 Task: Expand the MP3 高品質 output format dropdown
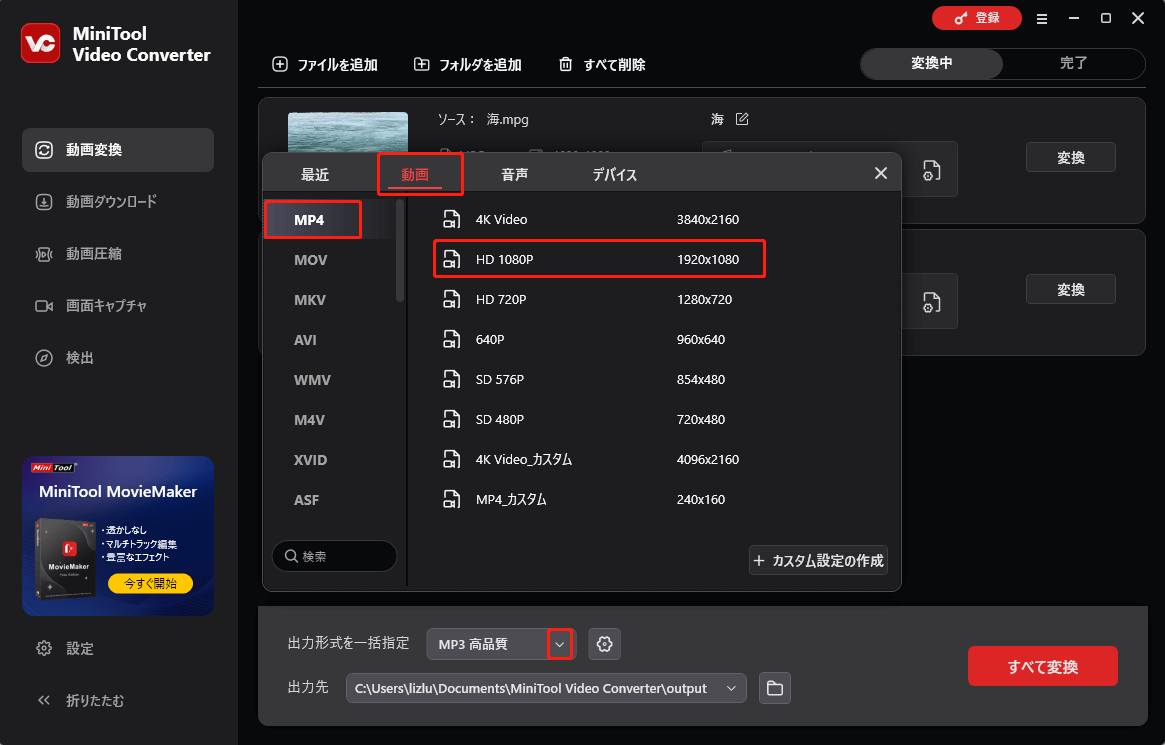(x=560, y=644)
